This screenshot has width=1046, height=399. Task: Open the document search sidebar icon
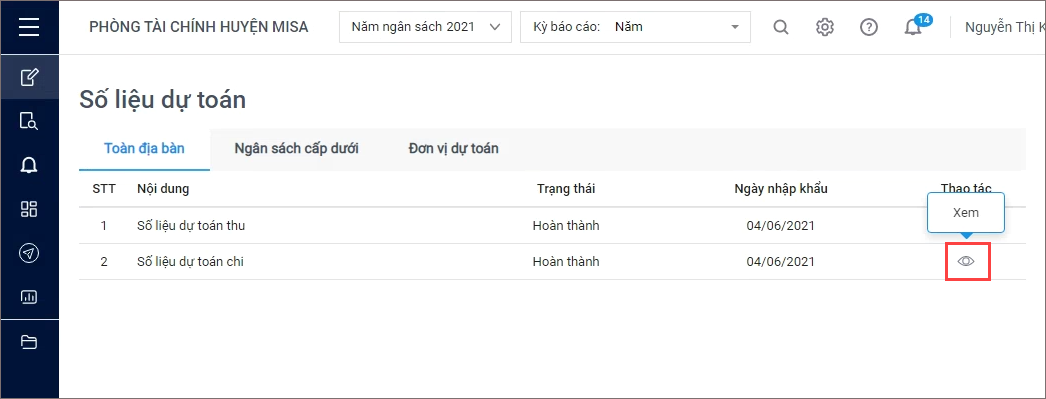[29, 121]
